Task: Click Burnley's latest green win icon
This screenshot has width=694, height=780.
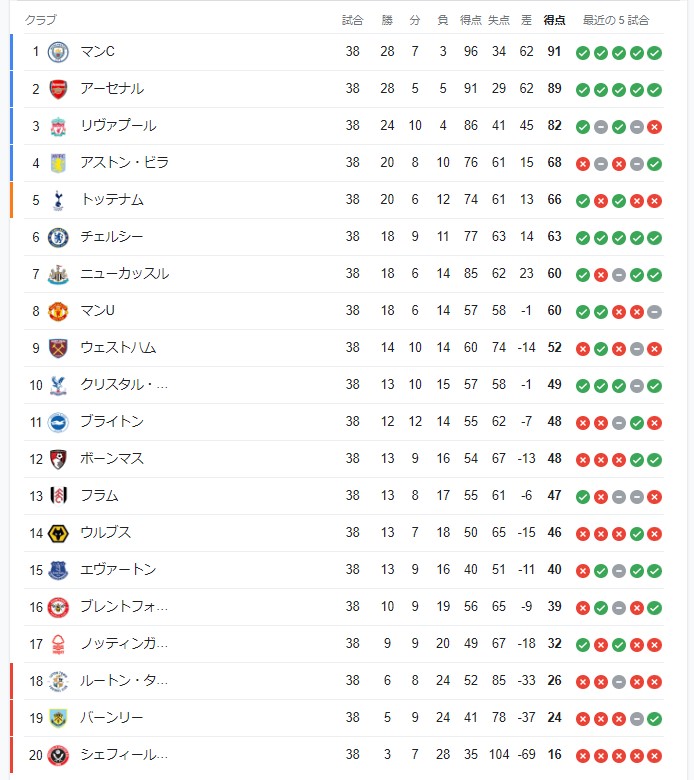Action: click(655, 719)
